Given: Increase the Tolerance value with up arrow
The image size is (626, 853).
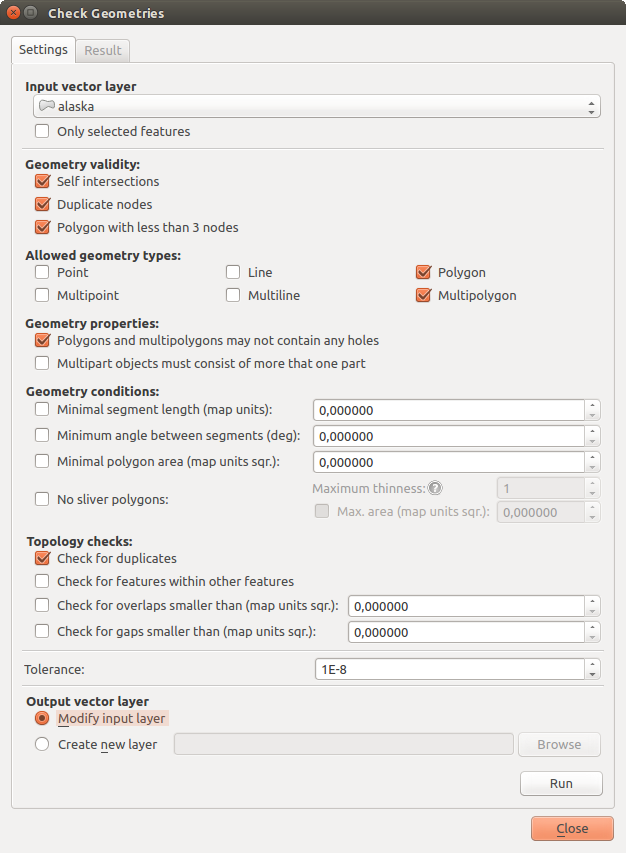Looking at the screenshot, I should (593, 663).
